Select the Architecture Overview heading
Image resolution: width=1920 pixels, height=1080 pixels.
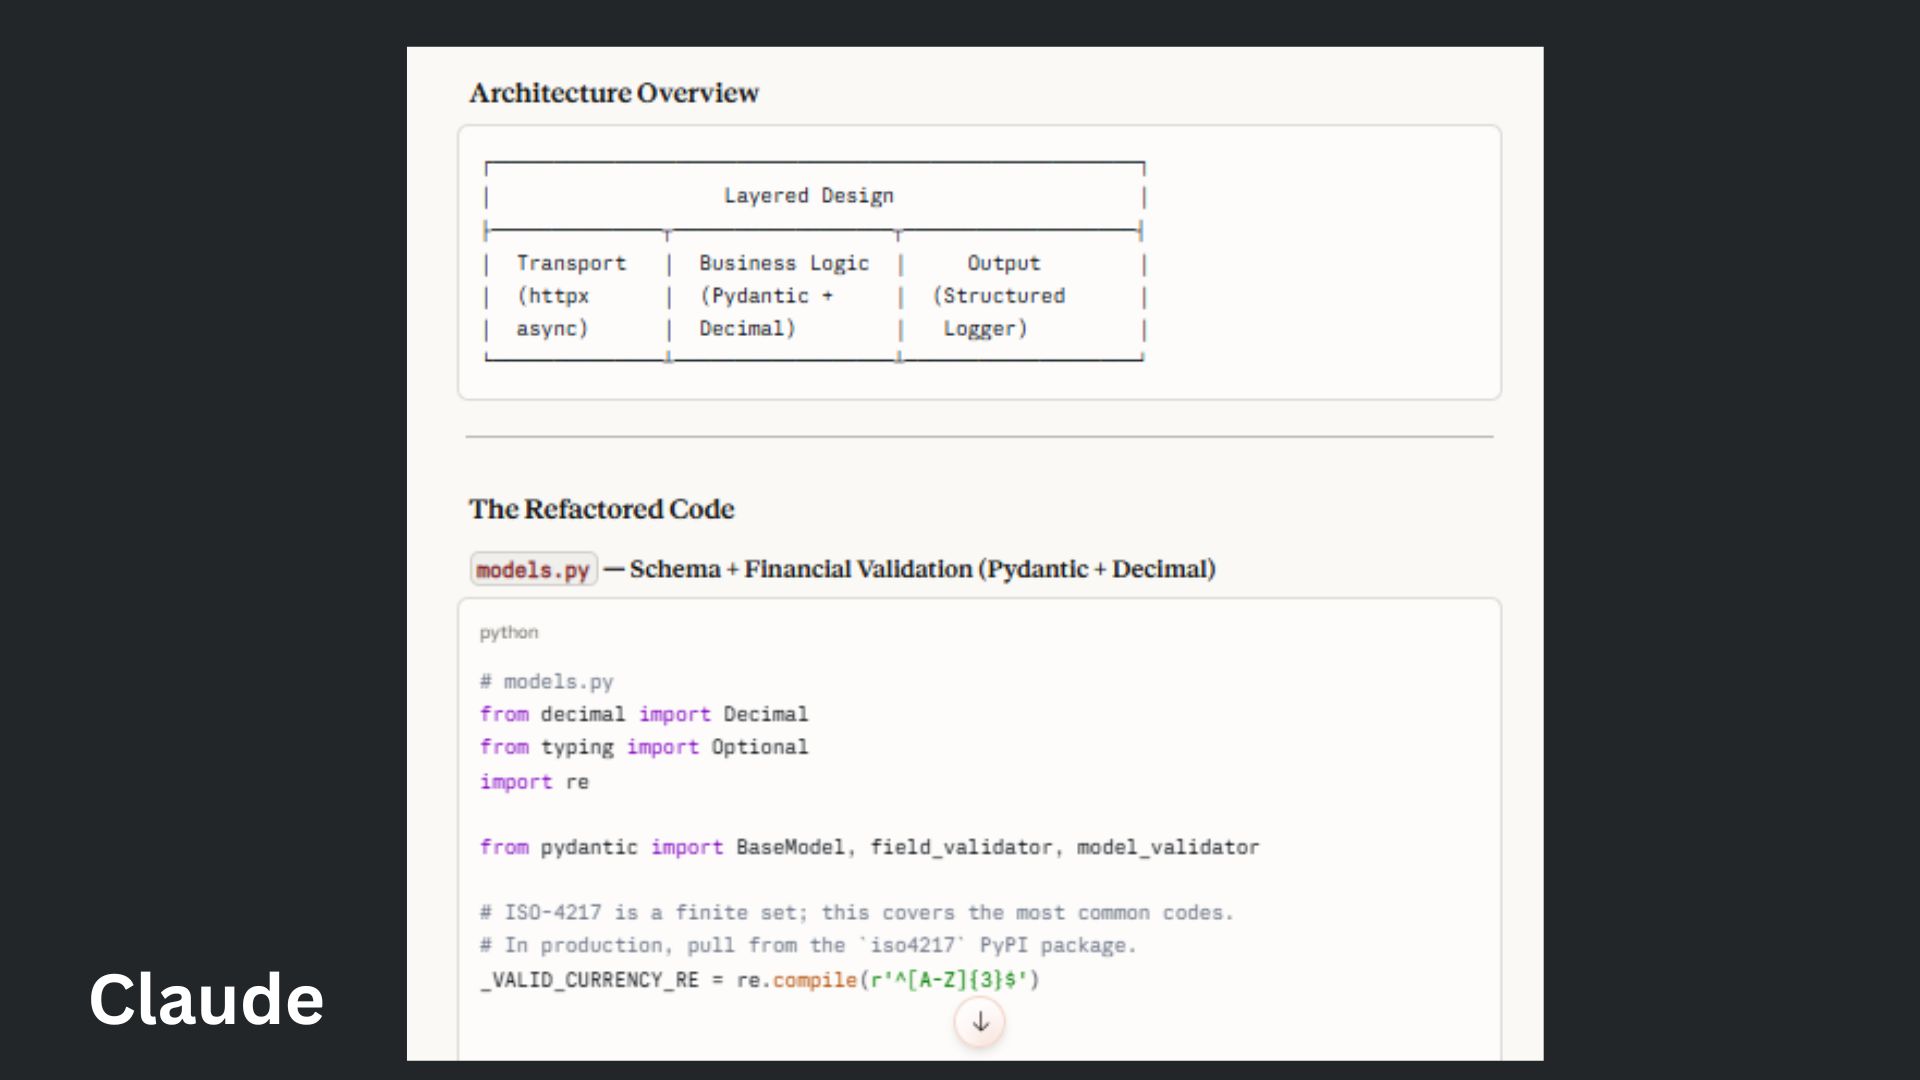pyautogui.click(x=616, y=92)
